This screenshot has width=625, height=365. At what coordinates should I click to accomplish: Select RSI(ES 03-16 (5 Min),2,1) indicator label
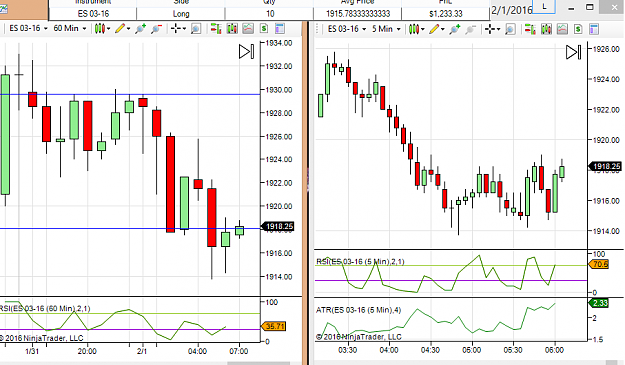[360, 261]
